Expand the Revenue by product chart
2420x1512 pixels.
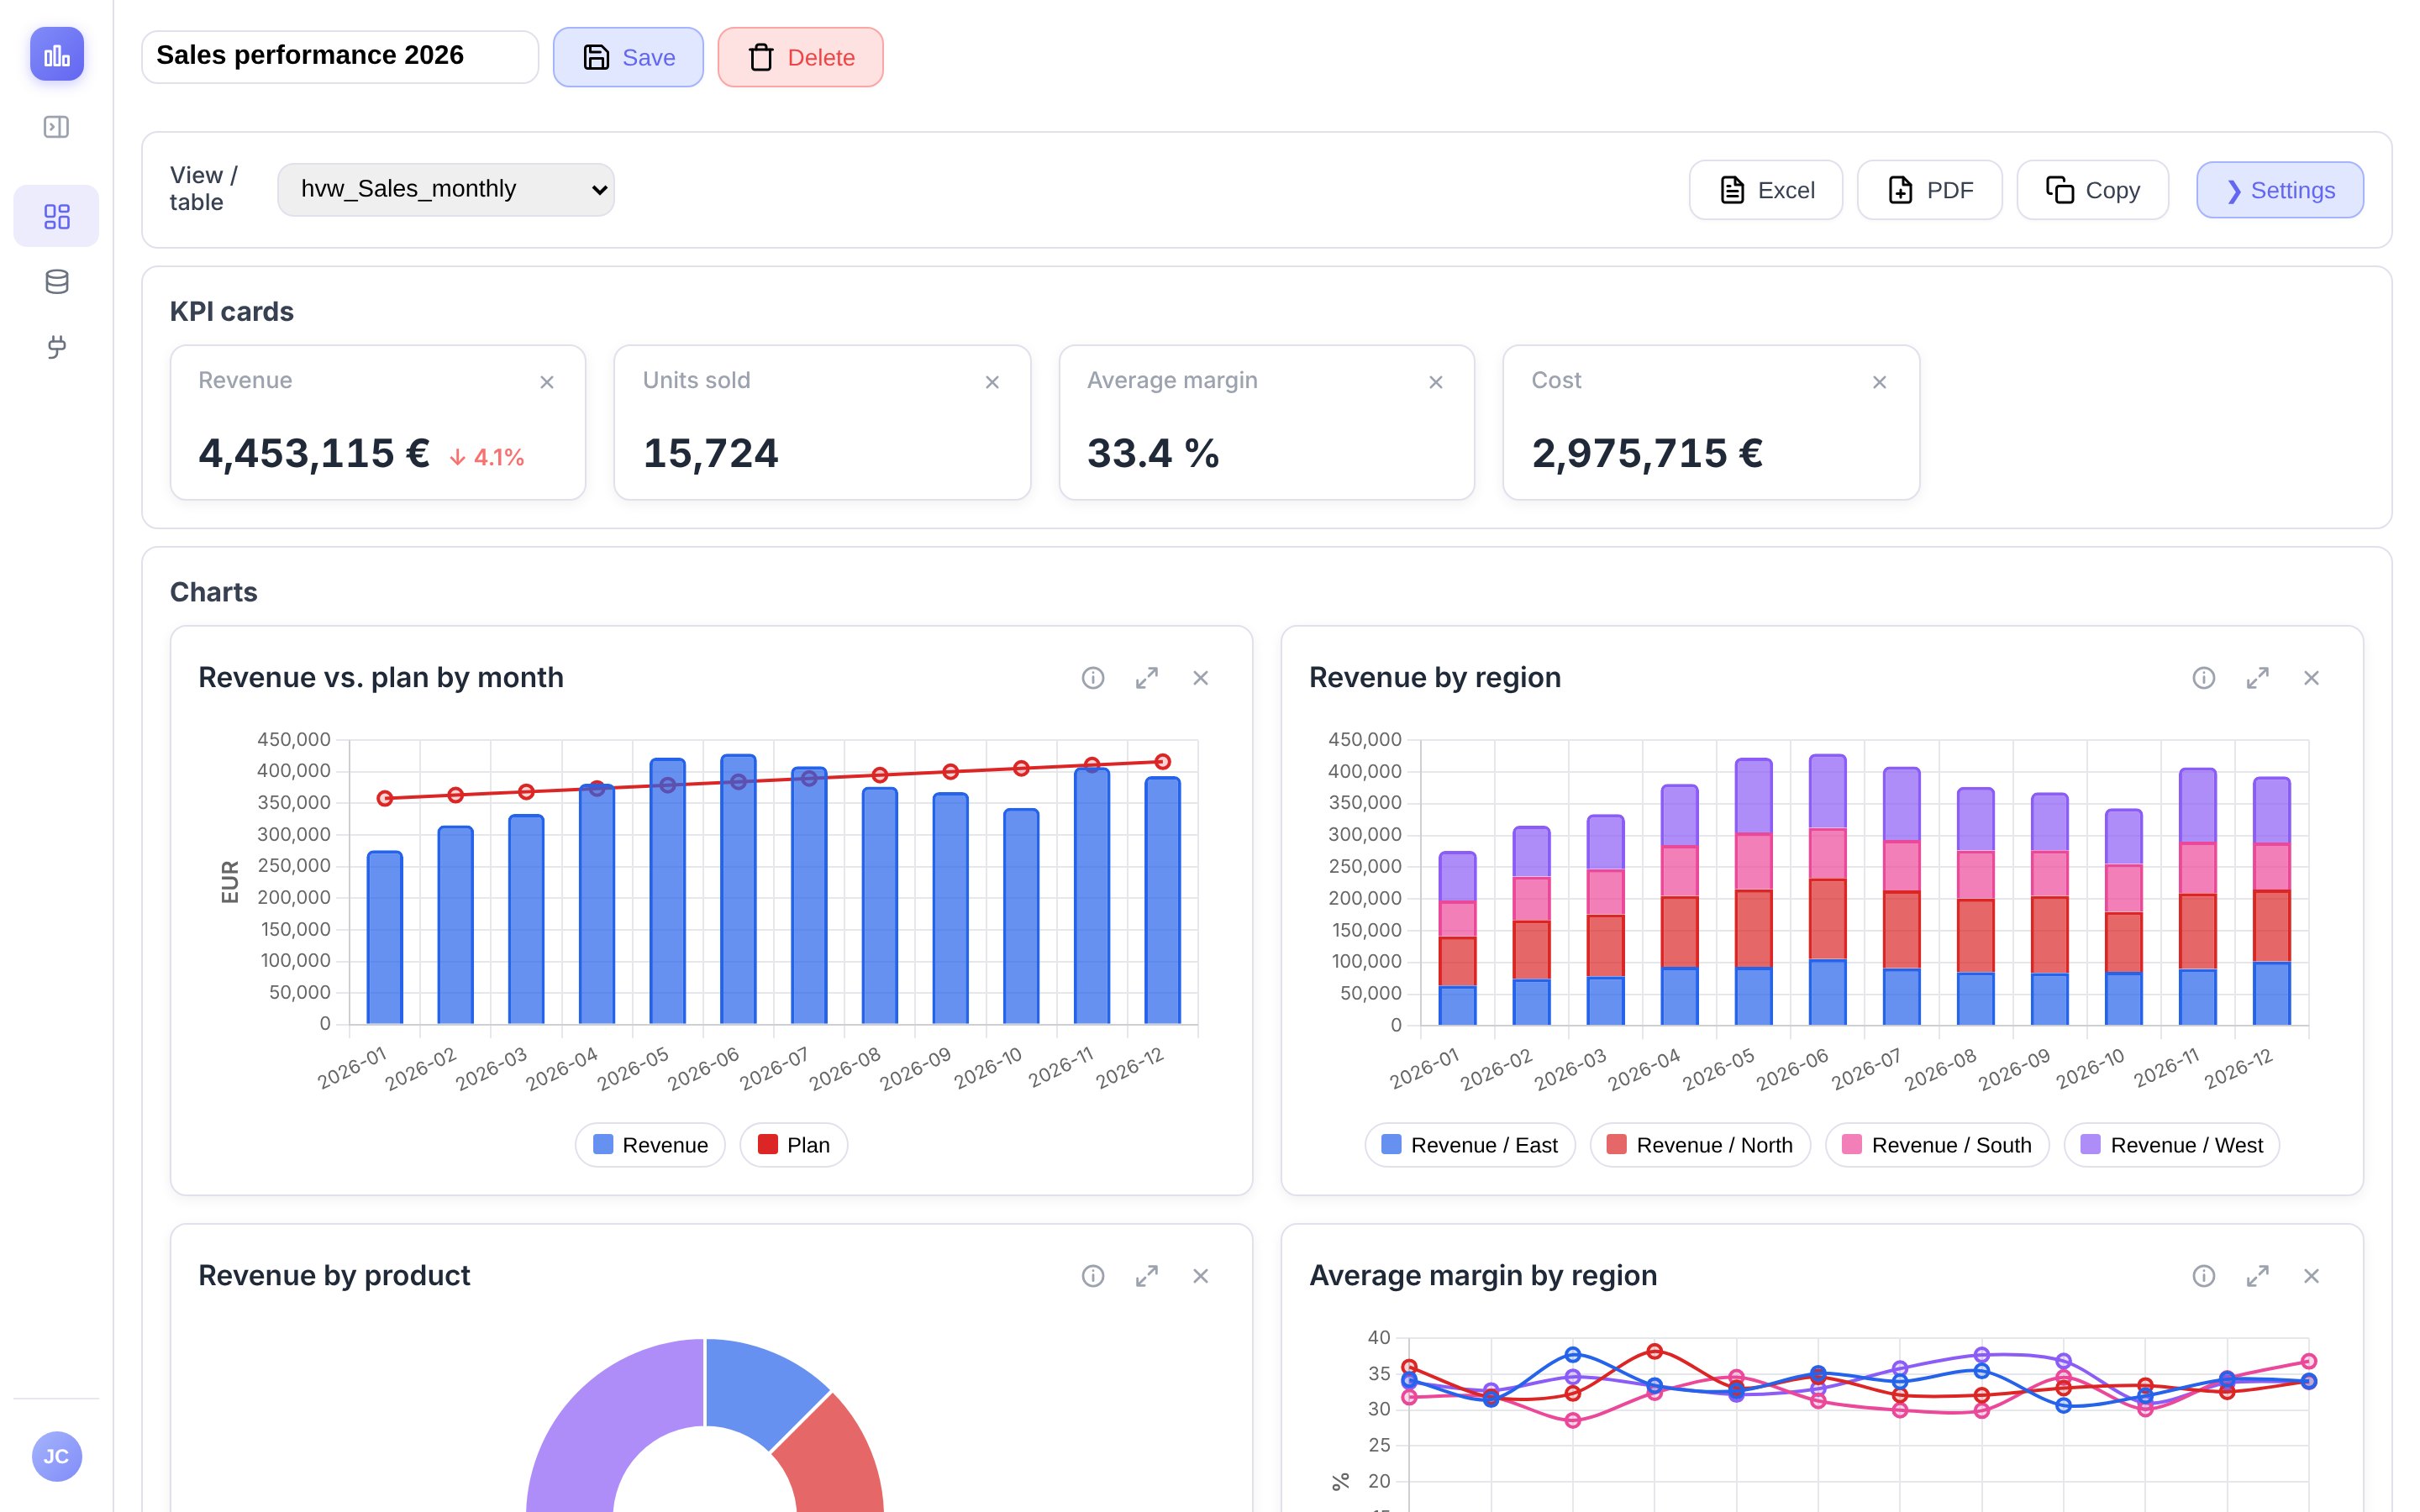click(1147, 1276)
